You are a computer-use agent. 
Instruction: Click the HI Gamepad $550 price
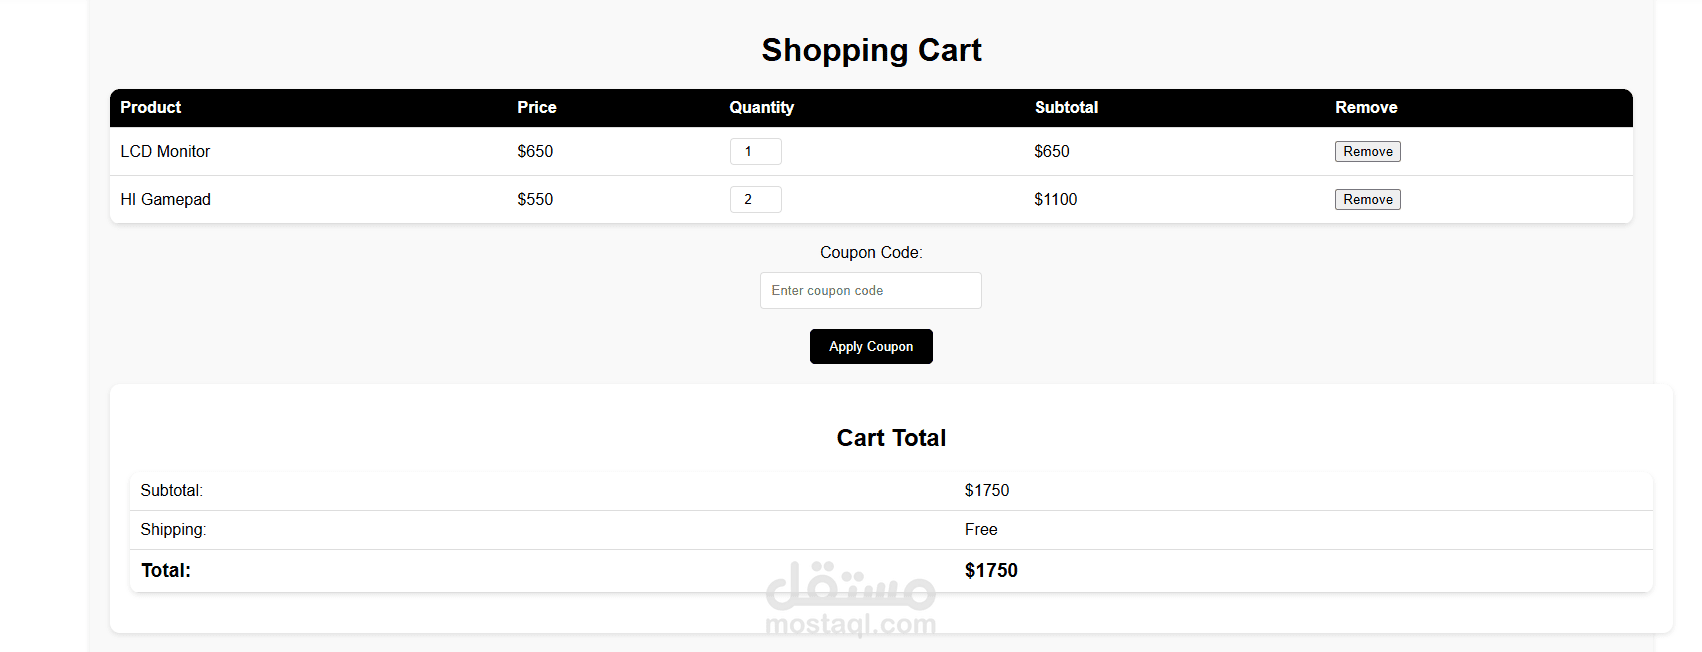click(x=535, y=200)
